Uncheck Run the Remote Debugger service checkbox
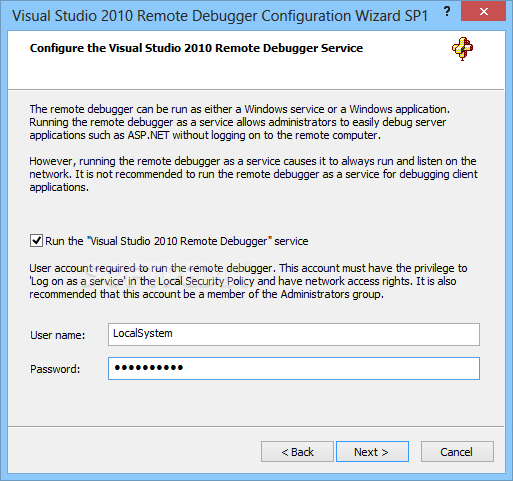The height and width of the screenshot is (481, 513). tap(36, 241)
